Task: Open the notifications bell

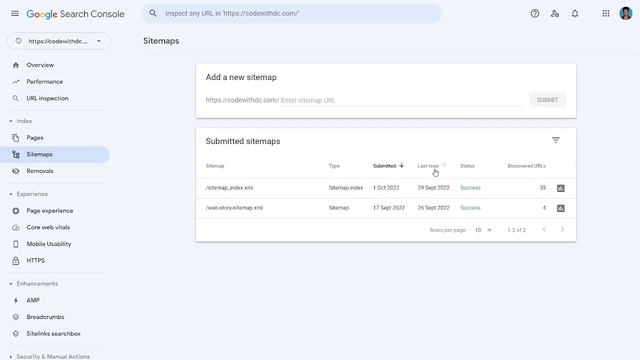Action: 575,13
